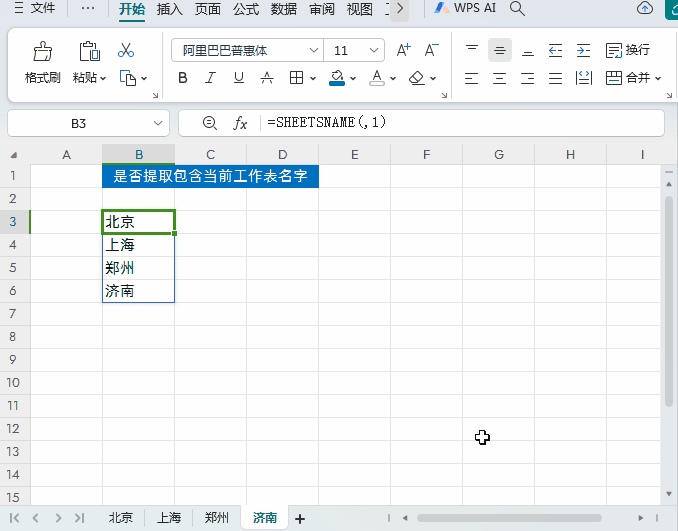
Task: Toggle underline formatting
Action: pos(239,78)
